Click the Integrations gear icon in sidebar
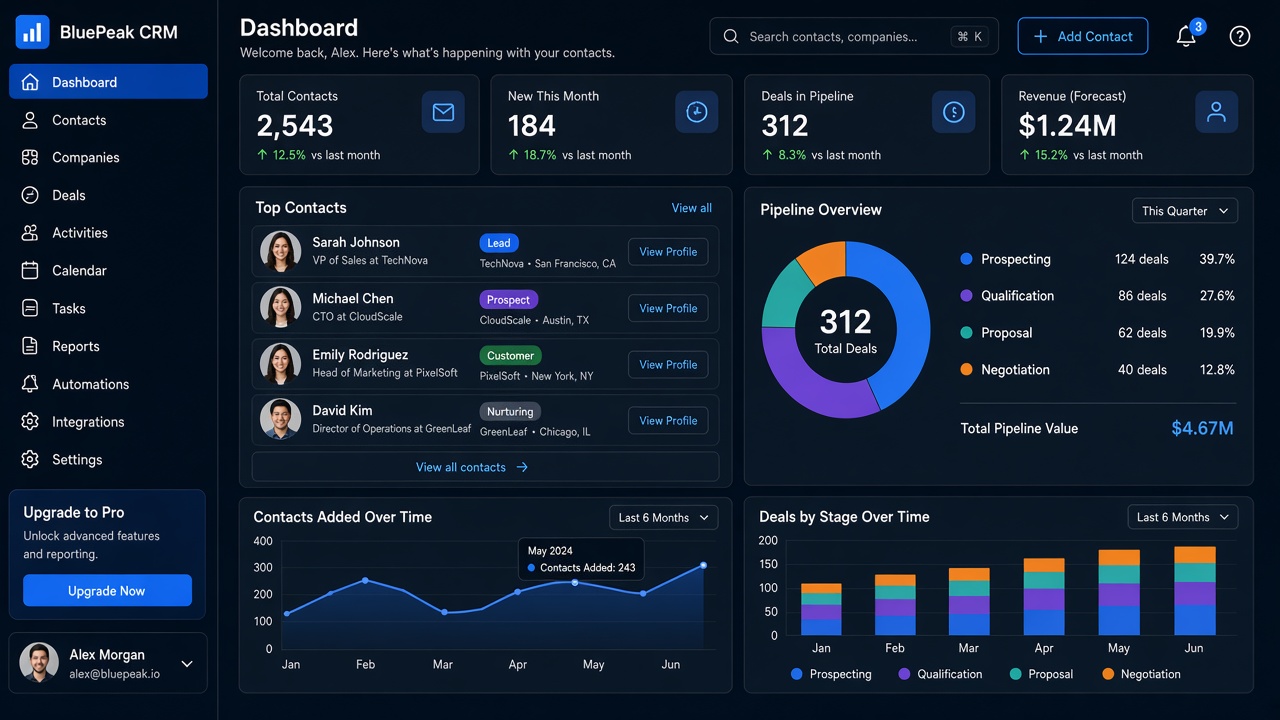Viewport: 1280px width, 720px height. pos(30,422)
